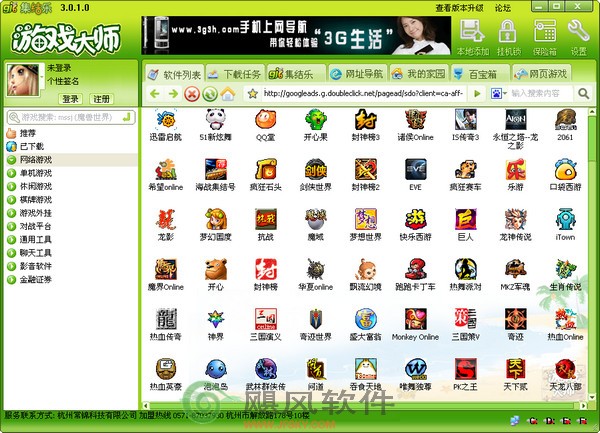Viewport: 600px width, 433px height.
Task: Click the horizontal scrollbar right arrow
Action: 583,405
